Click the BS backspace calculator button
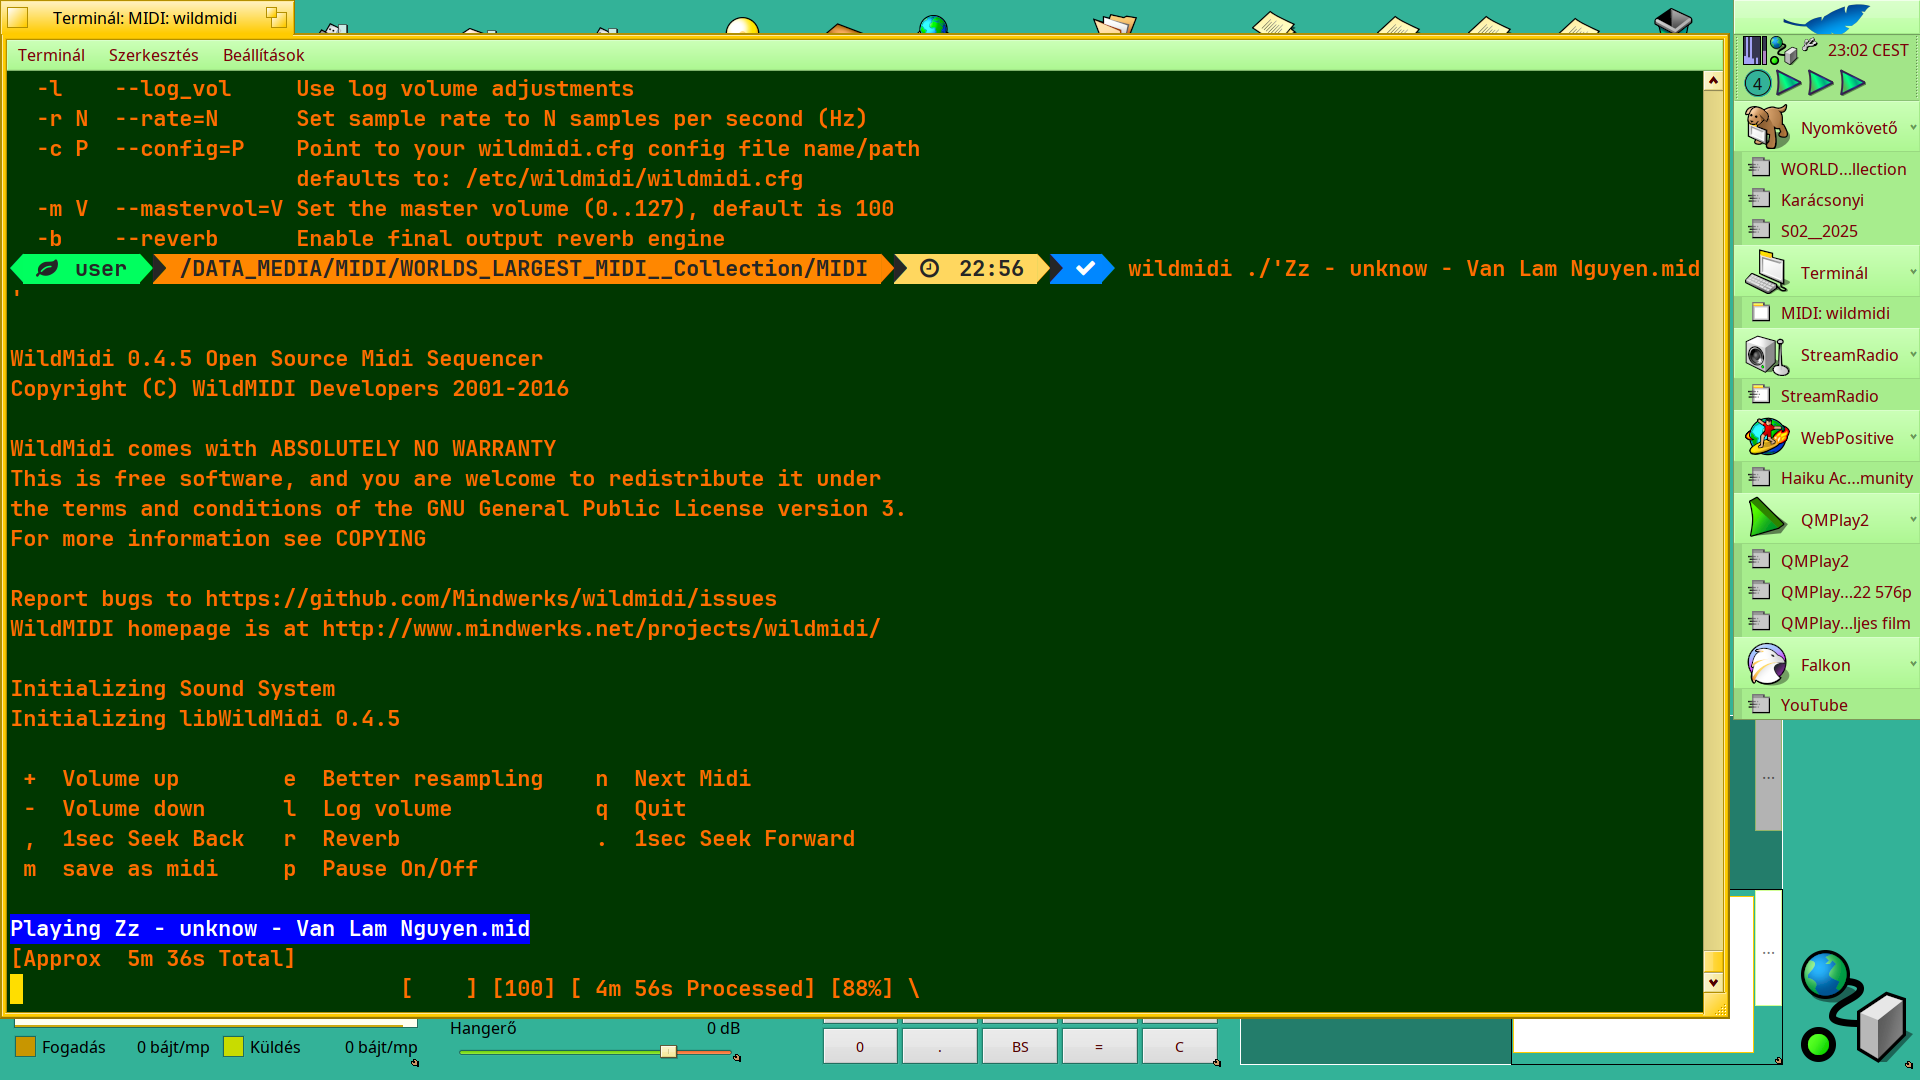Screen dimensions: 1920x1080 tap(1019, 1046)
